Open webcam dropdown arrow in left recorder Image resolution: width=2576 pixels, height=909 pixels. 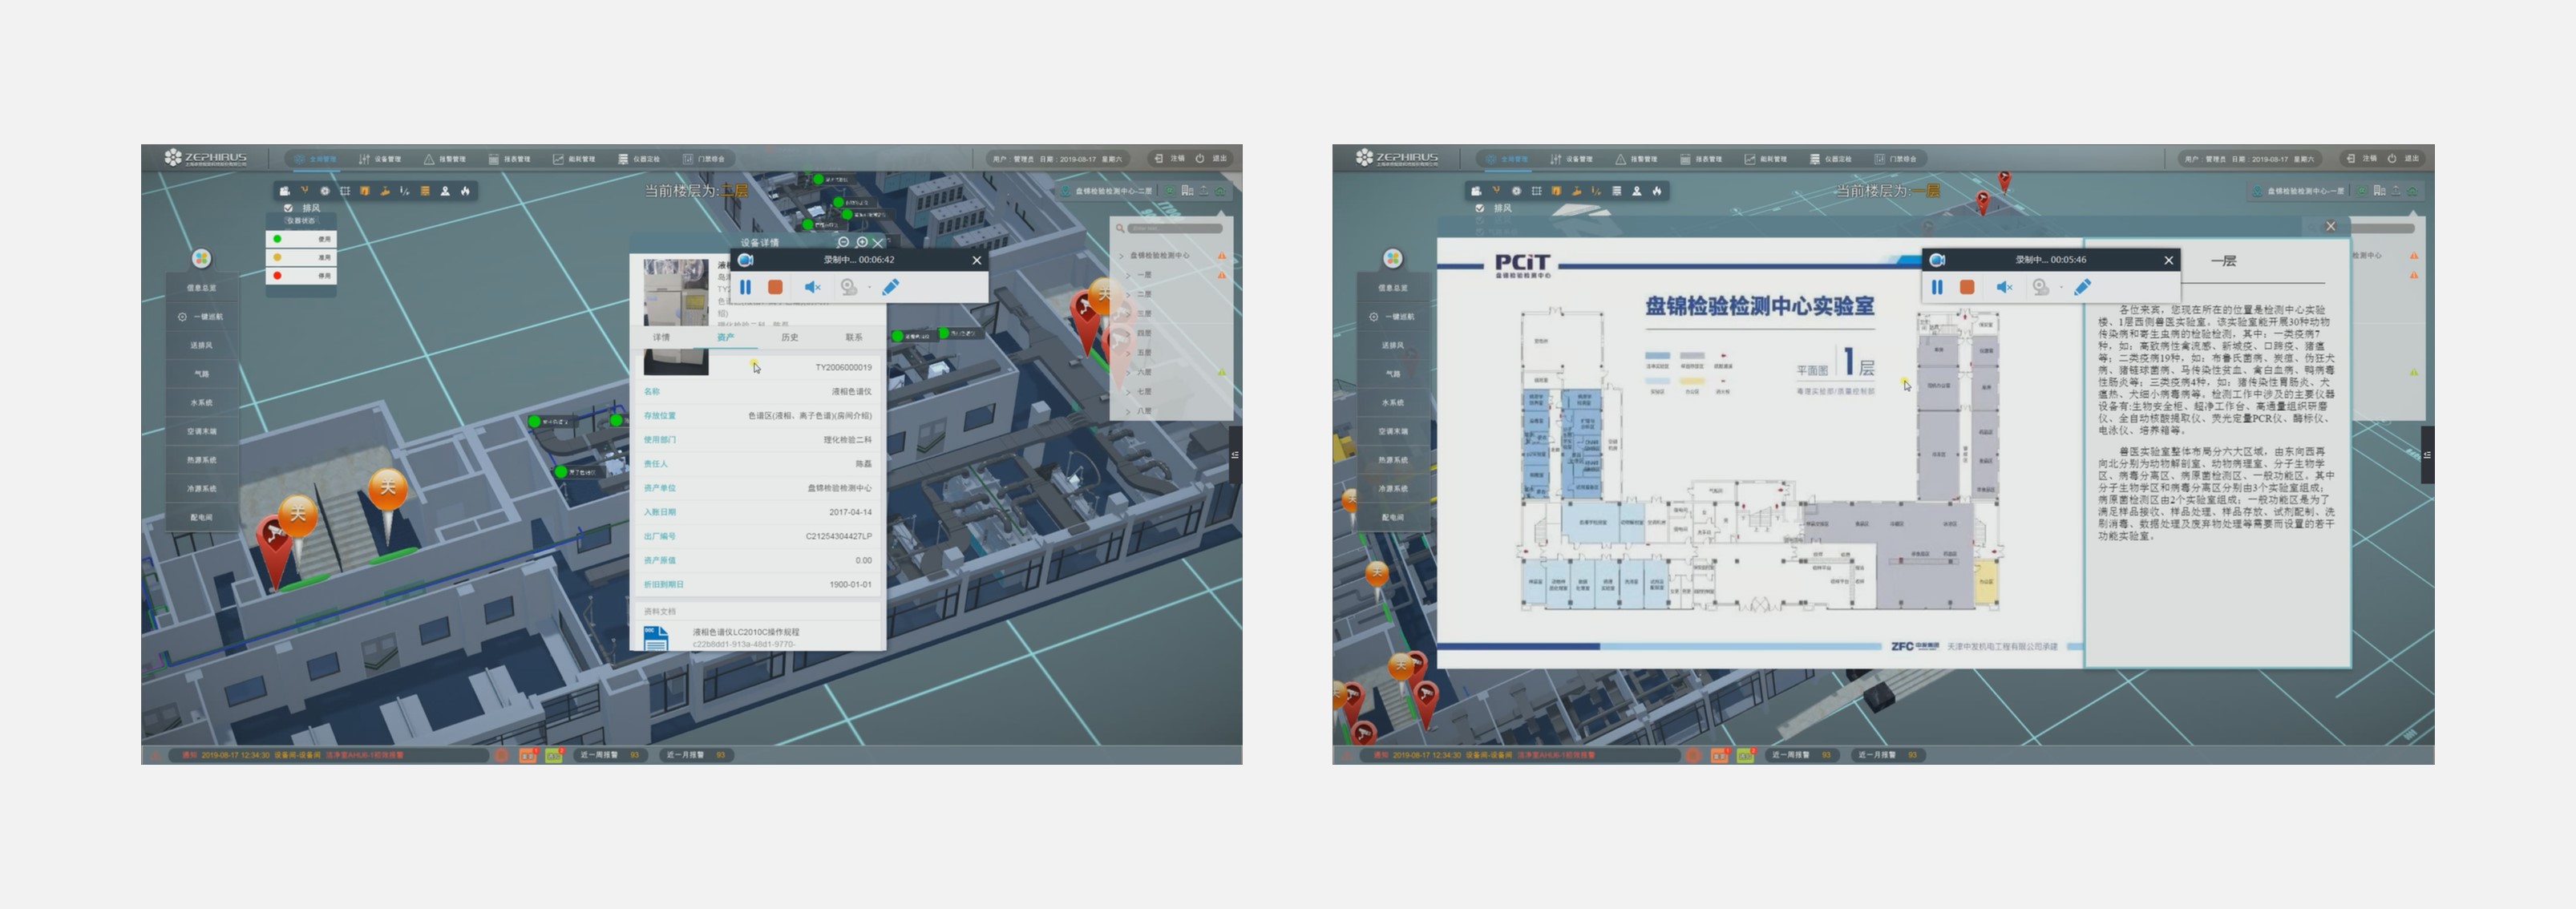869,288
